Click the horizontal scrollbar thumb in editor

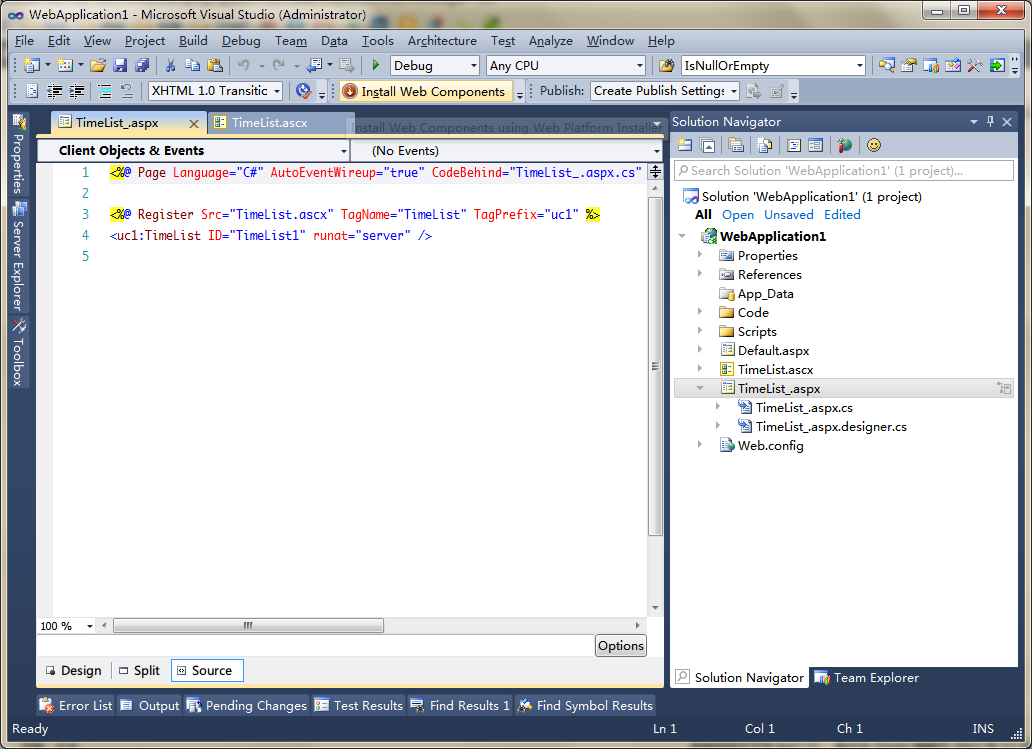click(248, 625)
